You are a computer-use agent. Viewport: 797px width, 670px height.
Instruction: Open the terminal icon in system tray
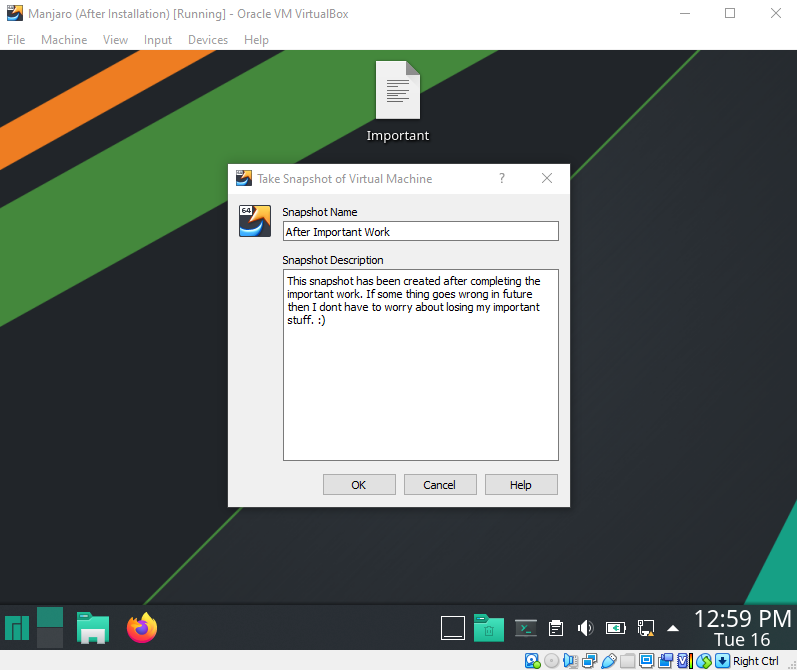click(526, 628)
